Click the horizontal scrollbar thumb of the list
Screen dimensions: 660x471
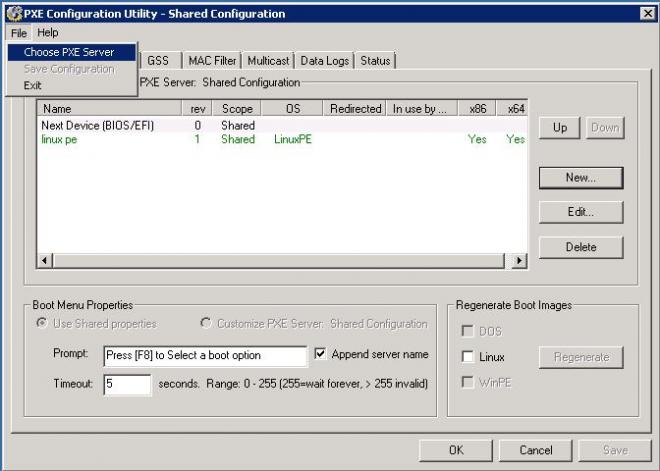tap(279, 261)
